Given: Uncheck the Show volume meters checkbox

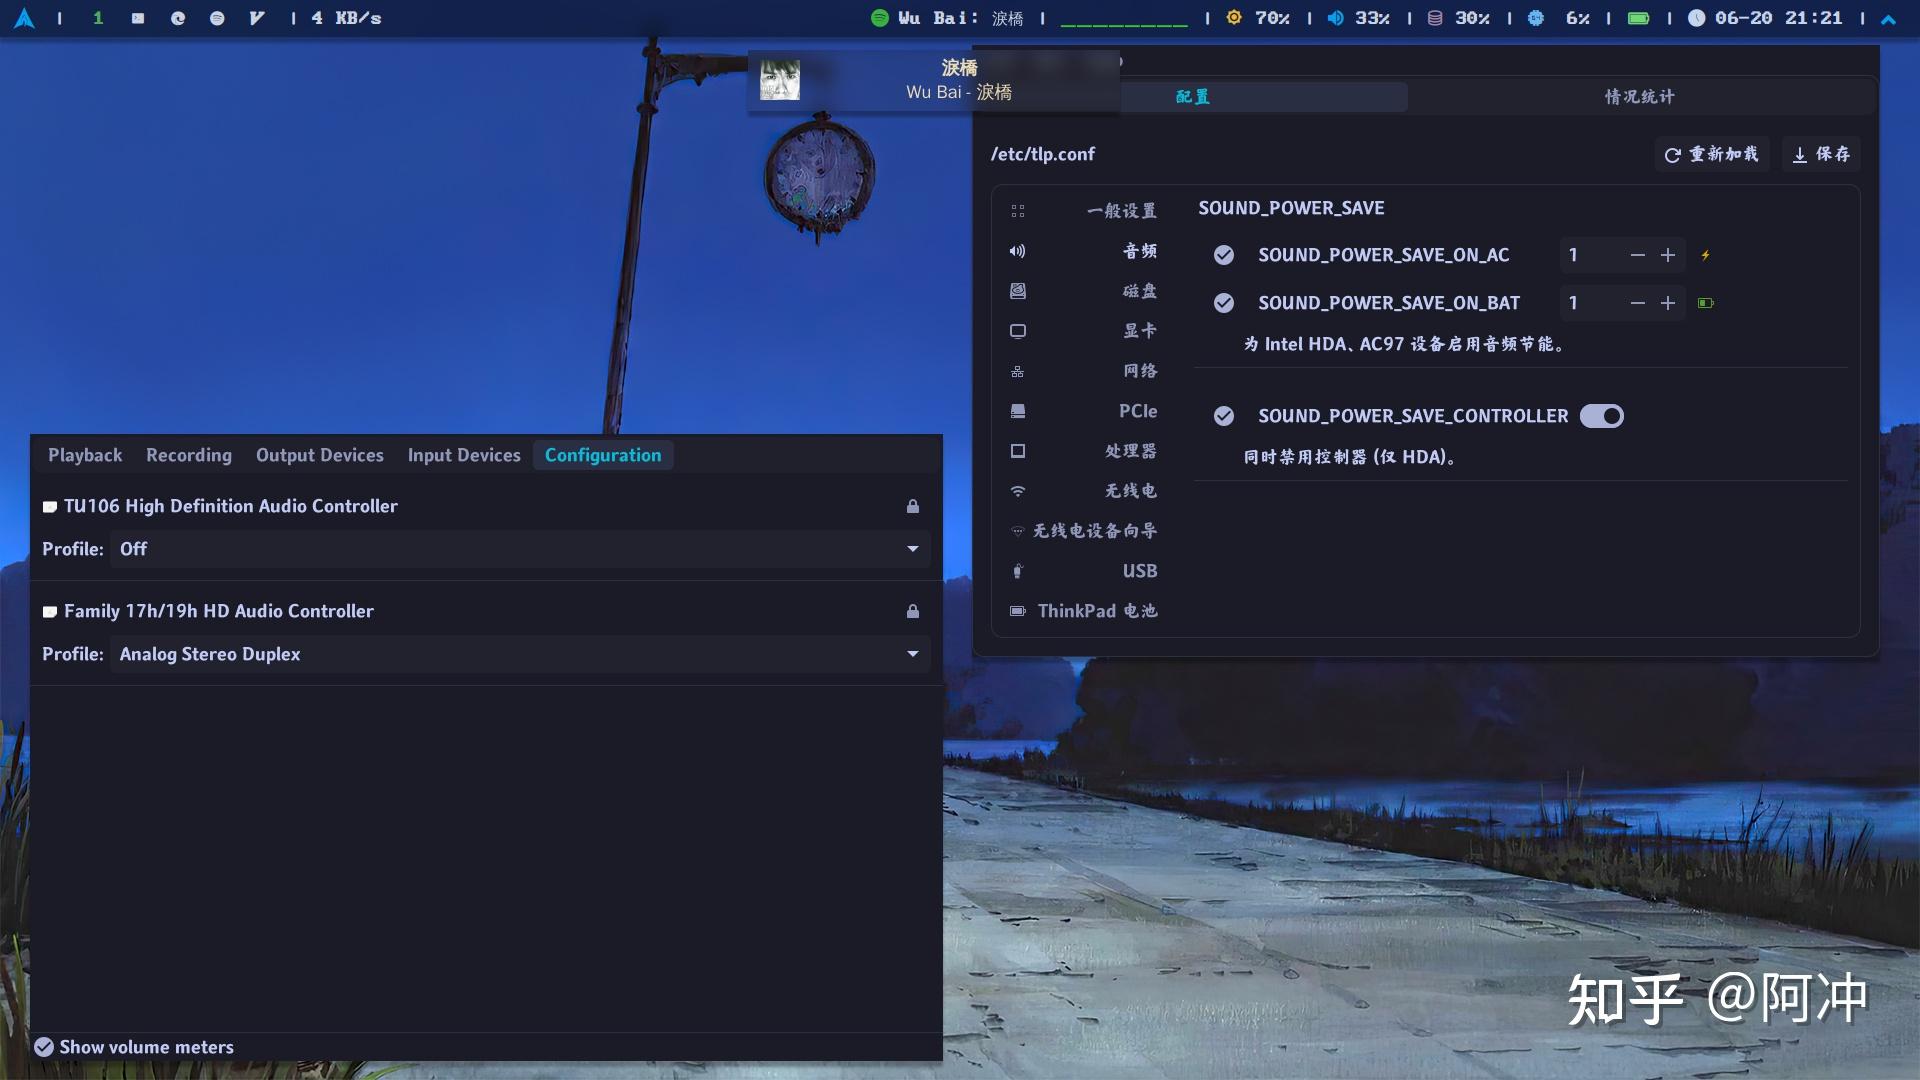Looking at the screenshot, I should pos(42,1047).
